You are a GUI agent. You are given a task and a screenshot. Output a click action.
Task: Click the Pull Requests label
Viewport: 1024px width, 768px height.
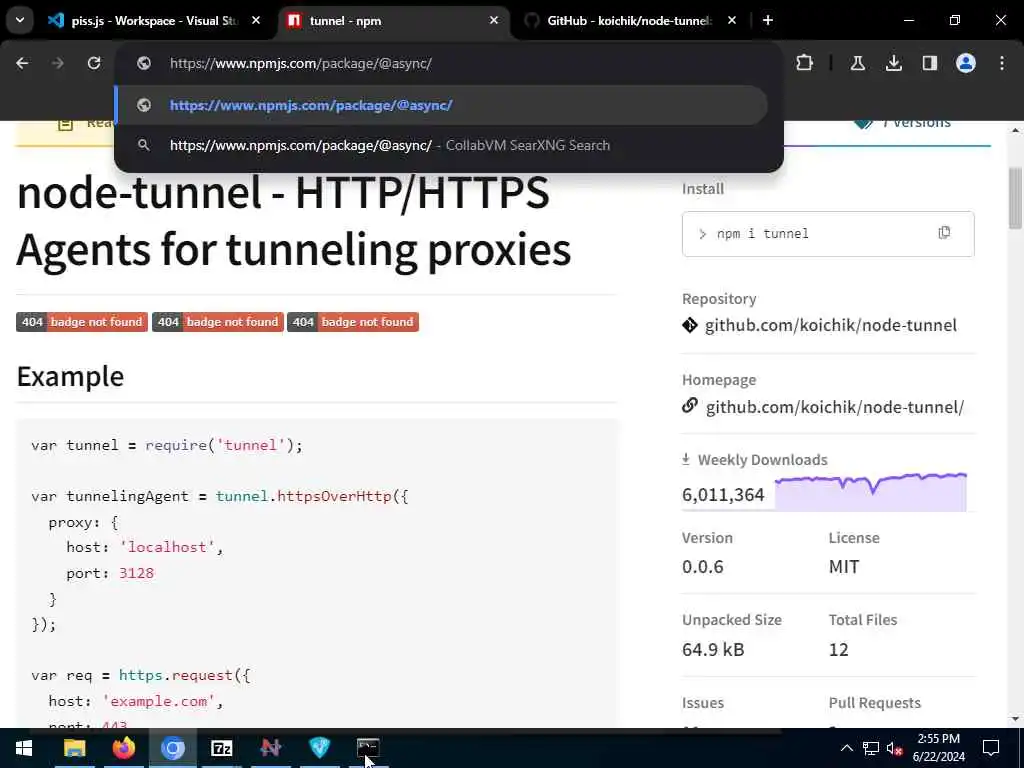coord(874,703)
